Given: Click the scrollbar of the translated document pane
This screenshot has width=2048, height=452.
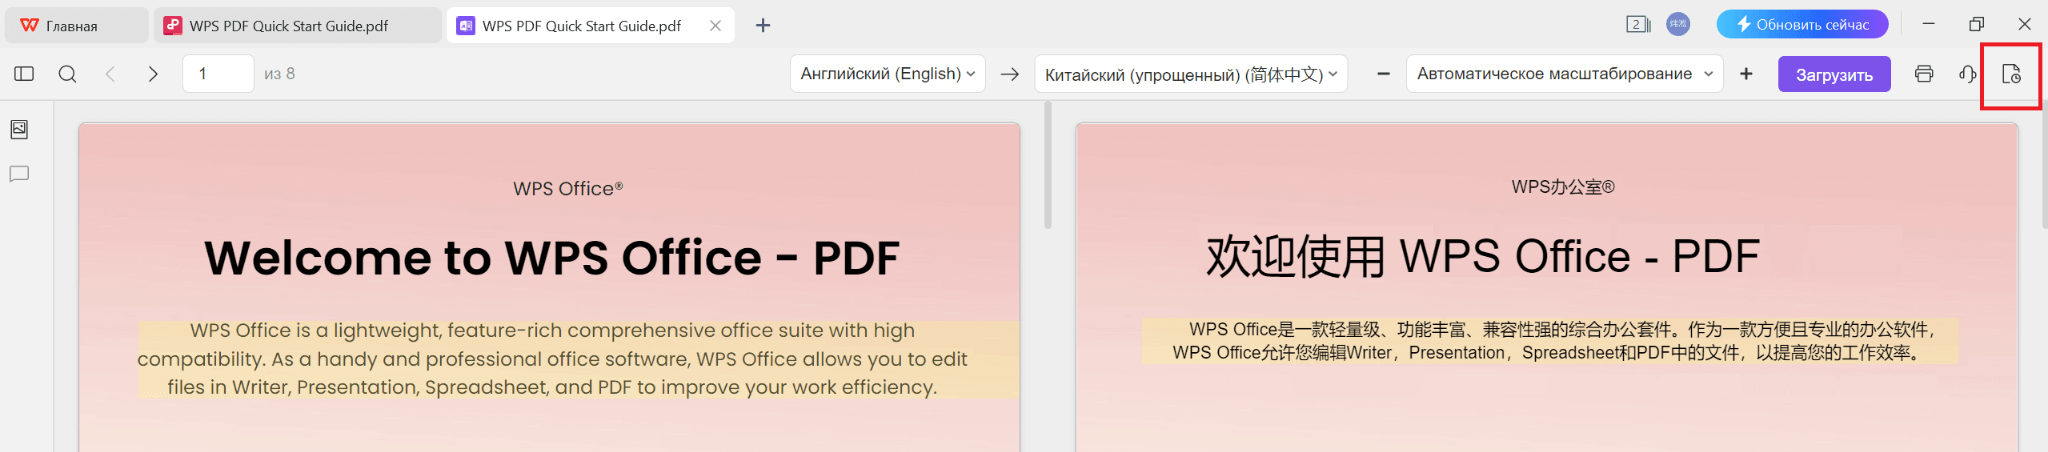Looking at the screenshot, I should click(x=2044, y=165).
